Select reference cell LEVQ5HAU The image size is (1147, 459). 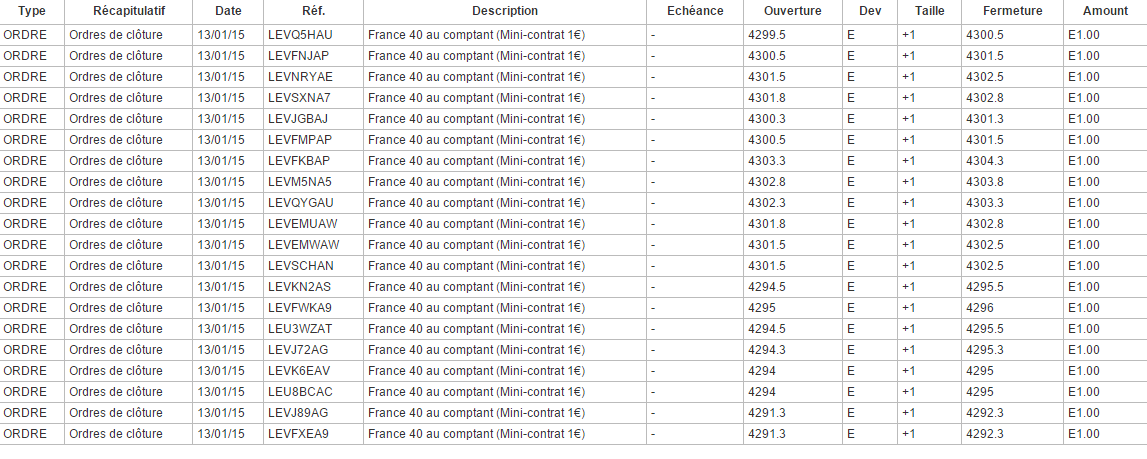[x=300, y=35]
